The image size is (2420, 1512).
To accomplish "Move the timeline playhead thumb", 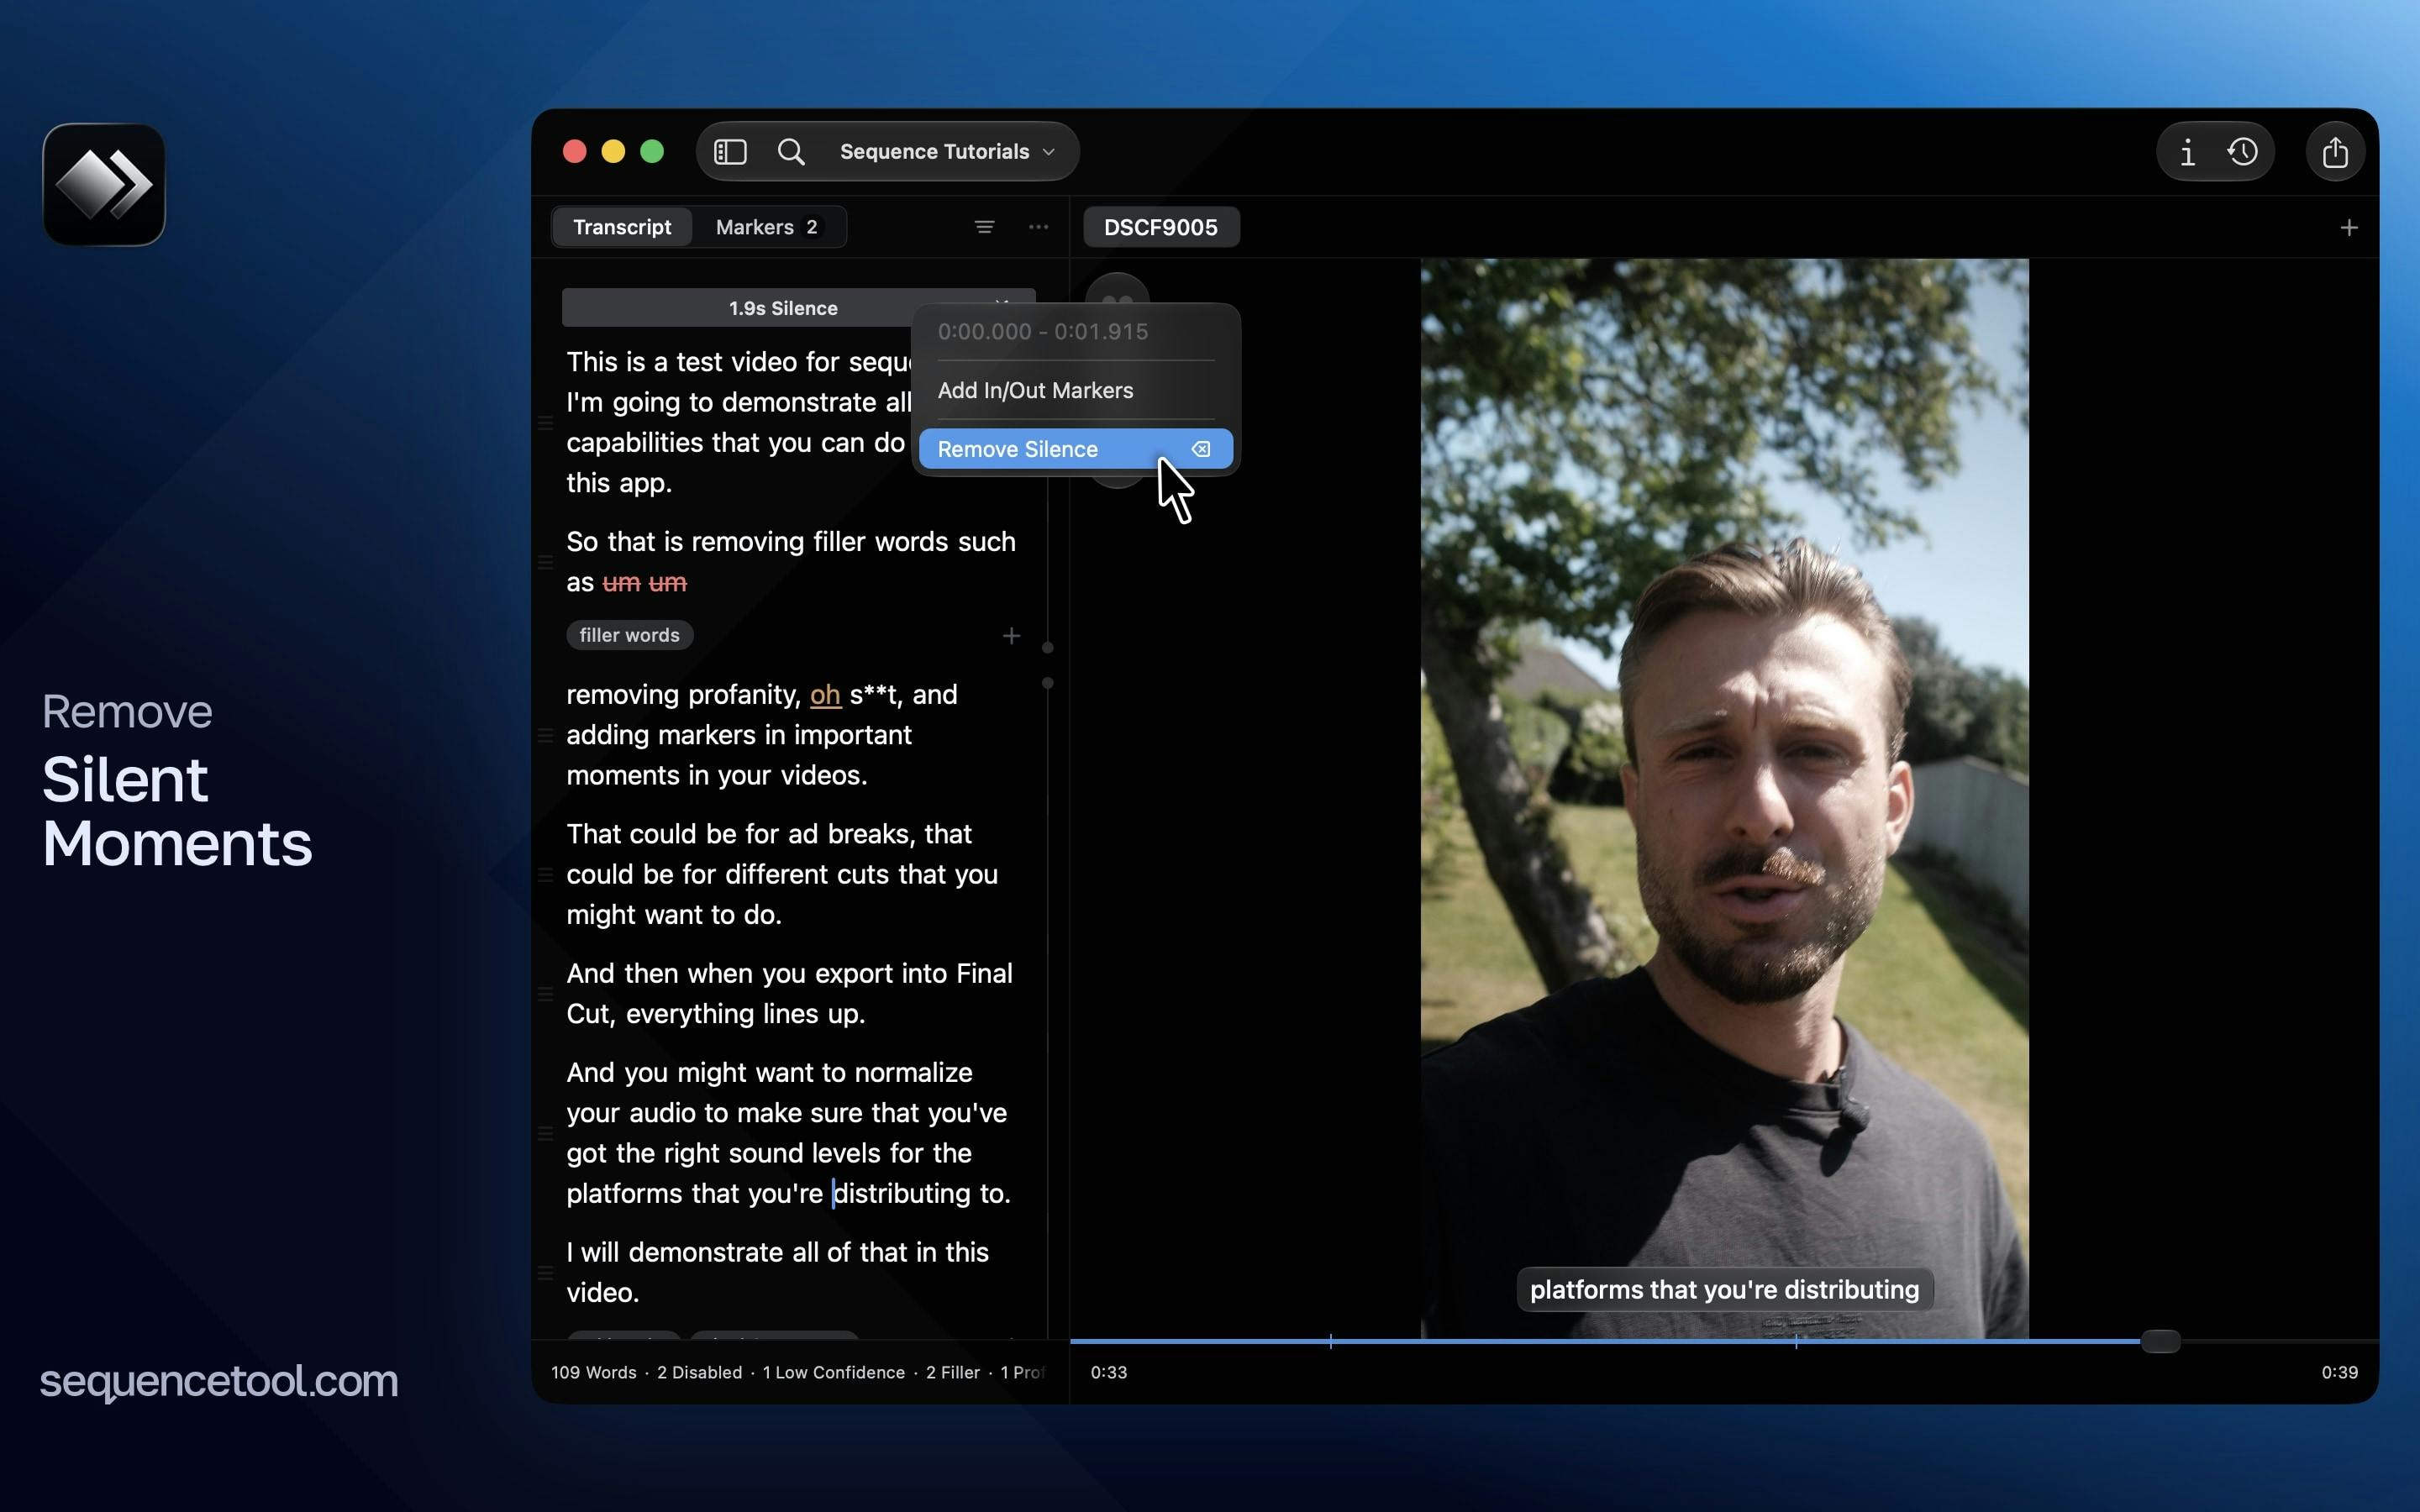I will tap(2160, 1342).
